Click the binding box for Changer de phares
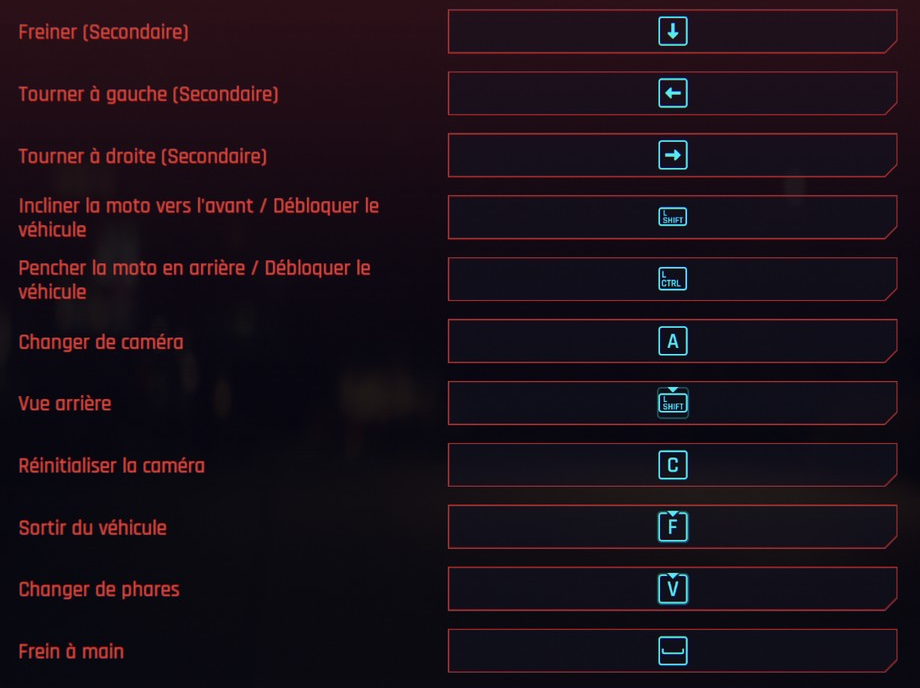920x688 pixels. pyautogui.click(x=672, y=589)
